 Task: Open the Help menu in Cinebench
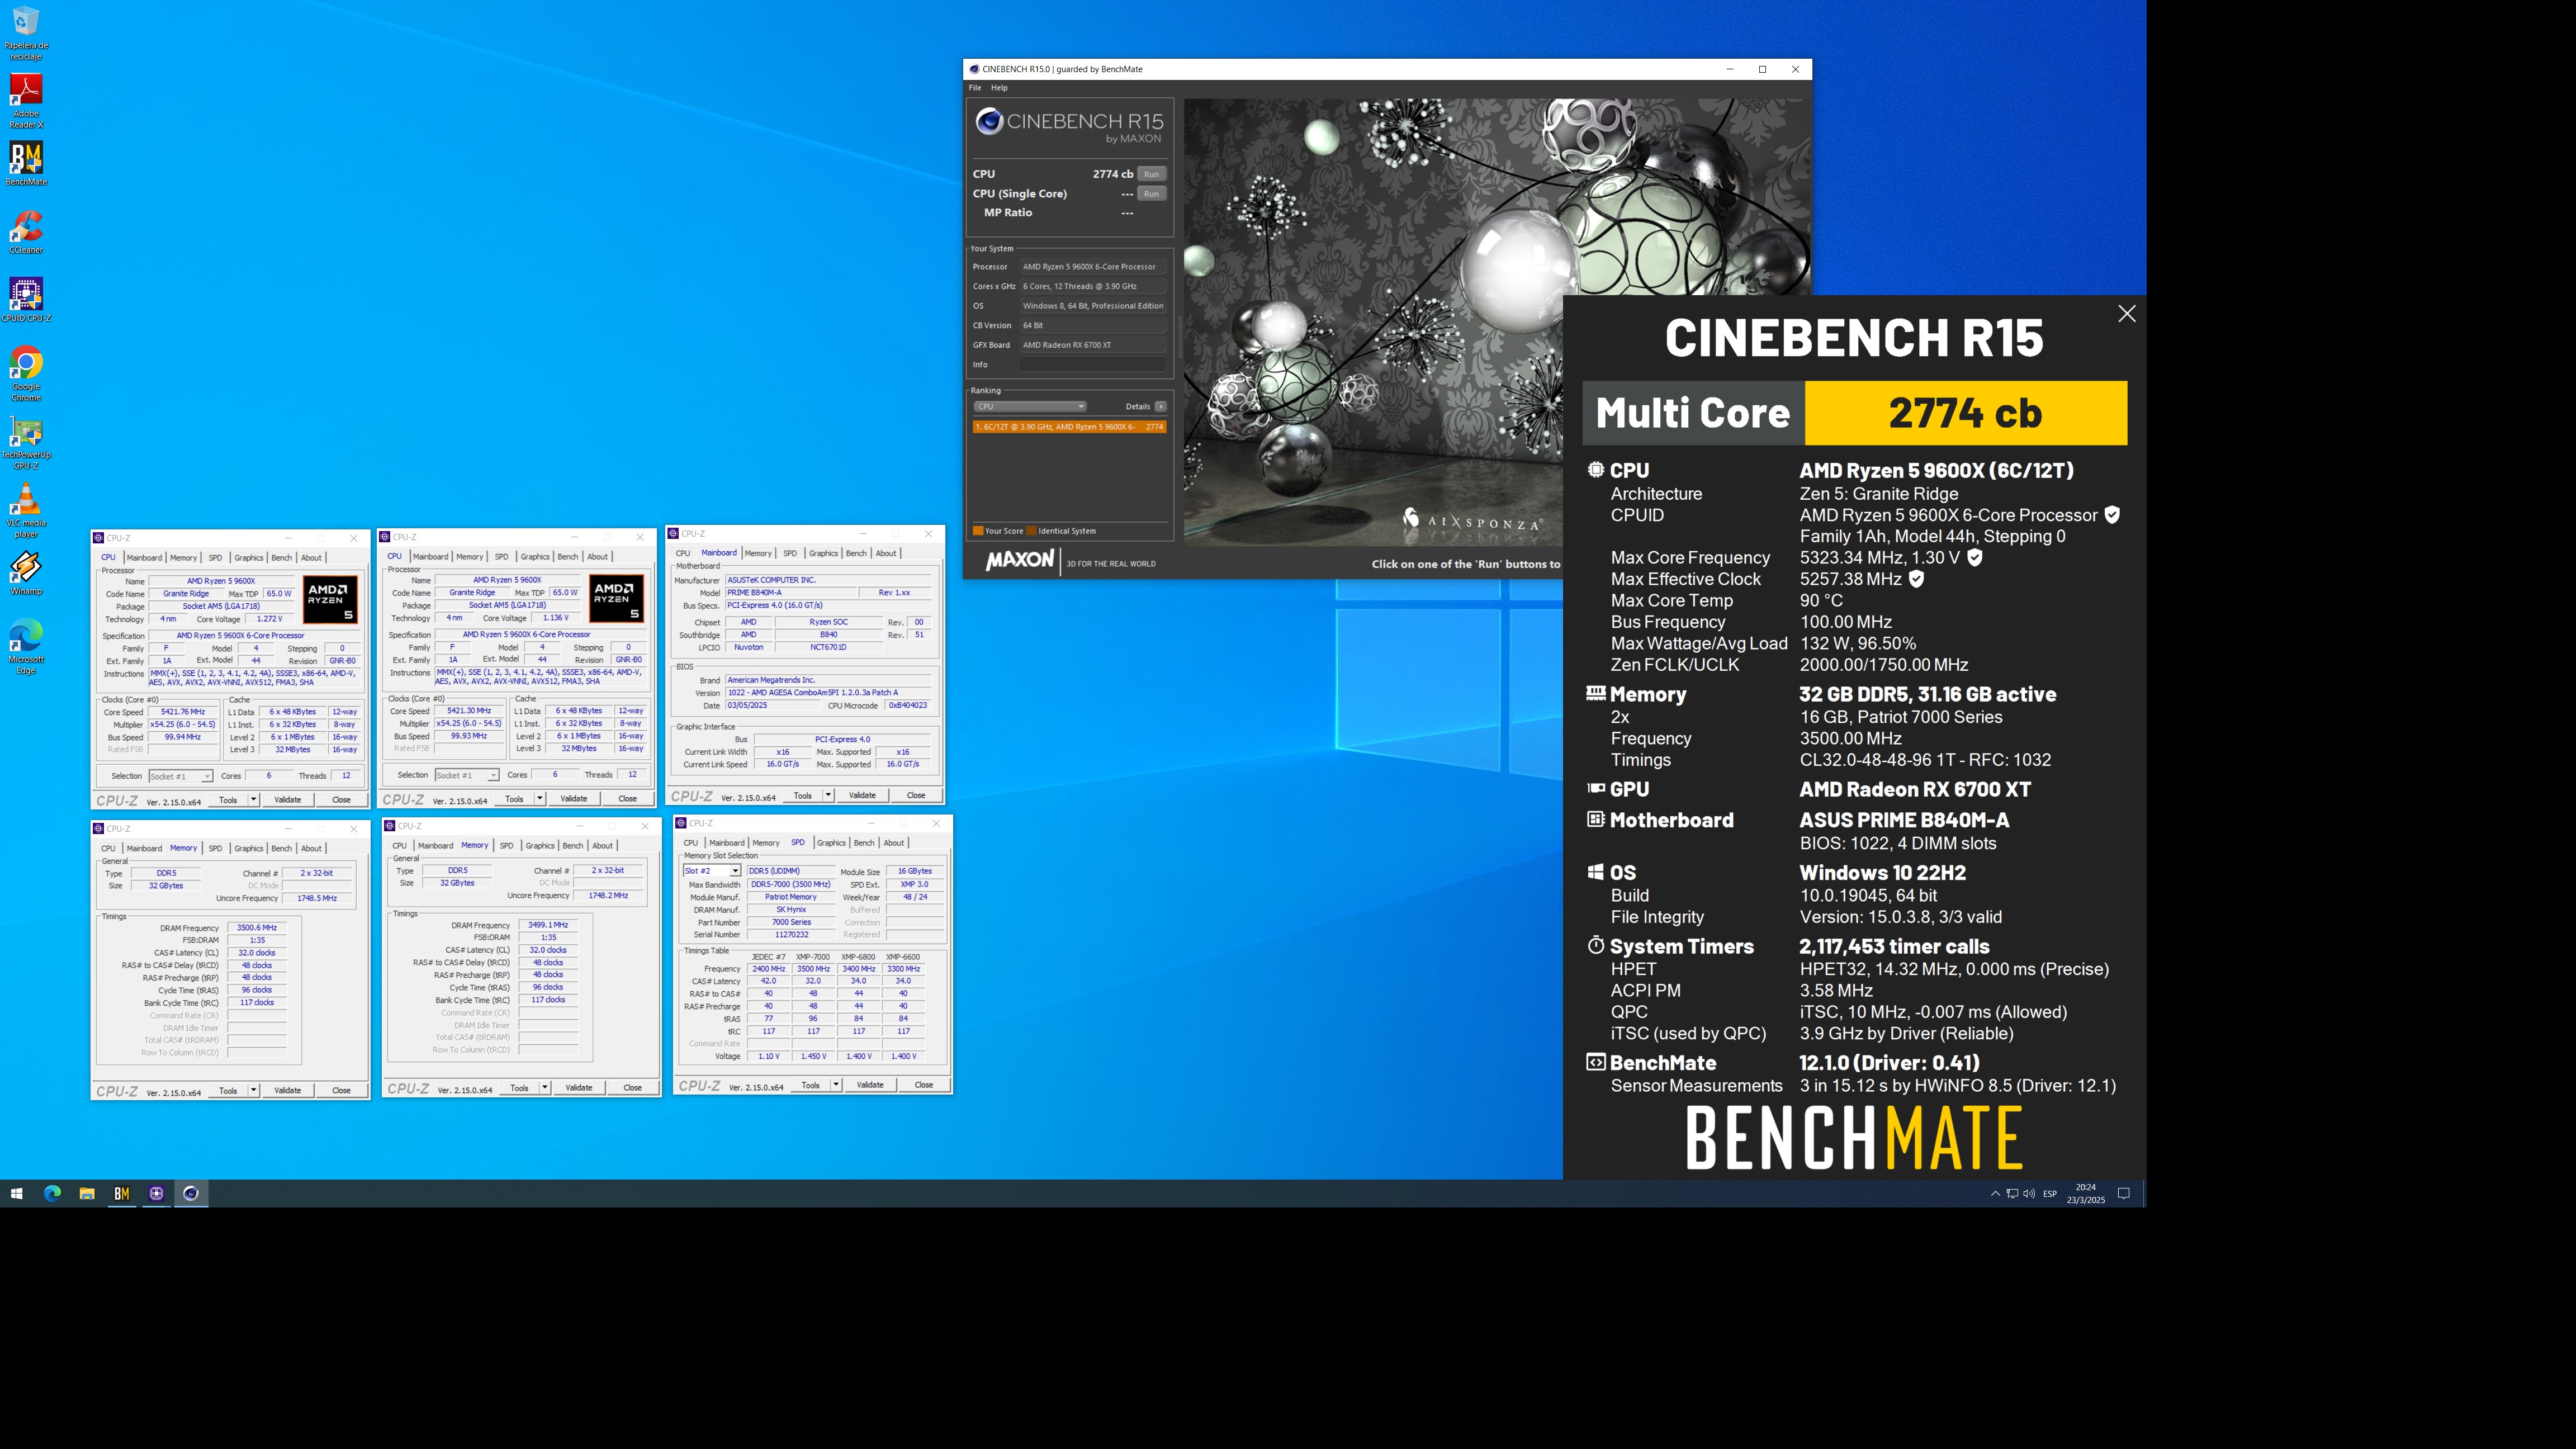[999, 88]
